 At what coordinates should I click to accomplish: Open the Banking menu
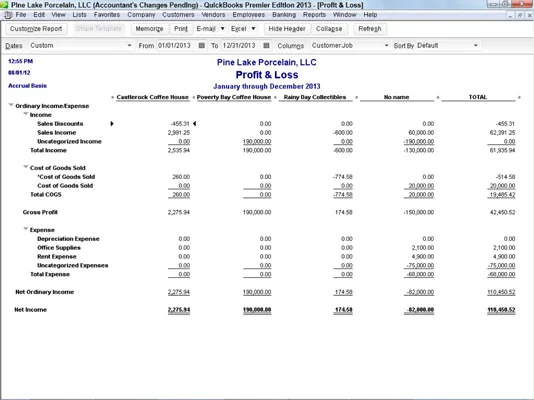click(284, 15)
